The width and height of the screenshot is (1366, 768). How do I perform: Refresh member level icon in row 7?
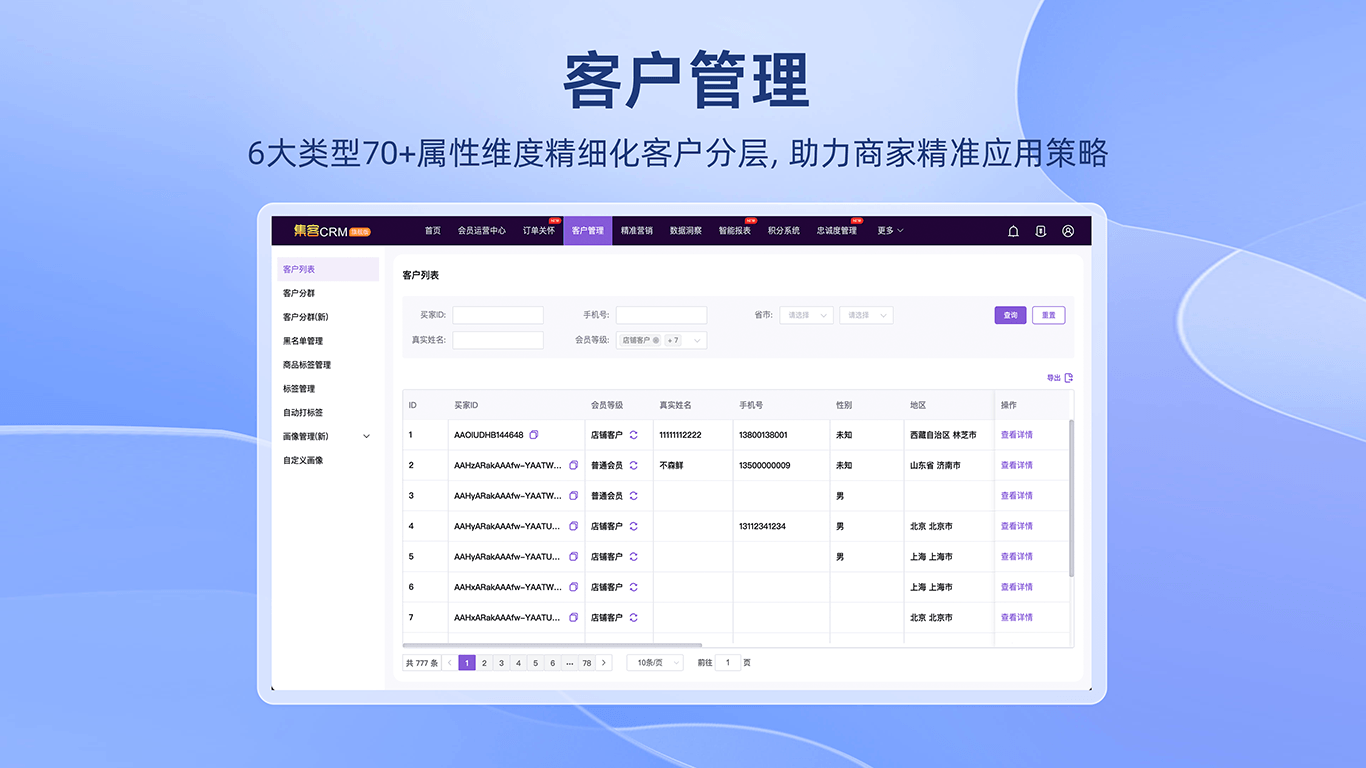click(633, 618)
